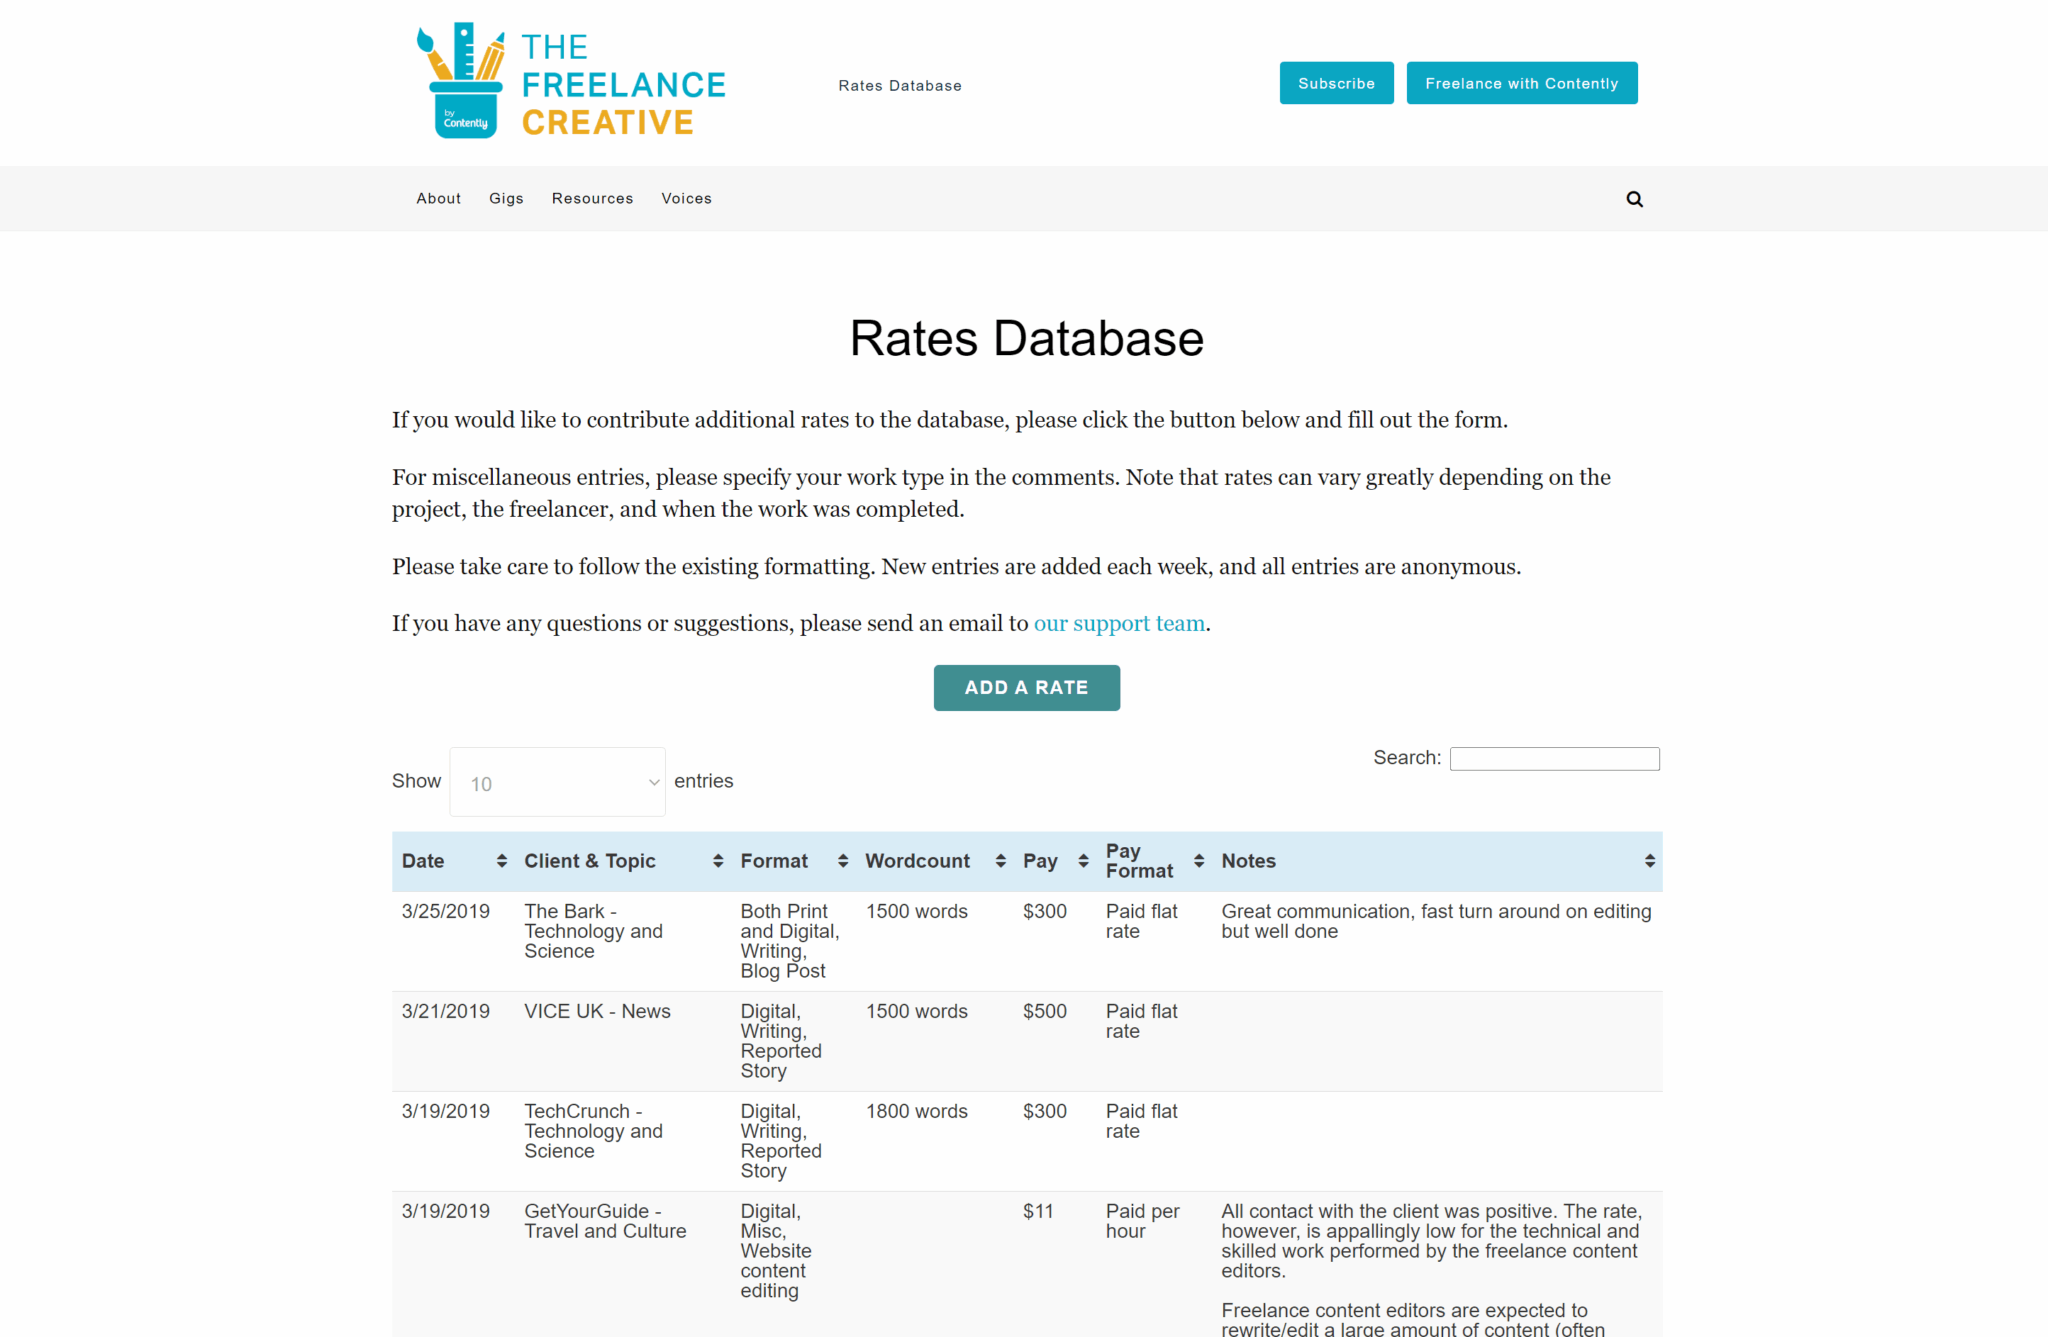2048x1337 pixels.
Task: Focus the table Search input field
Action: (1555, 759)
